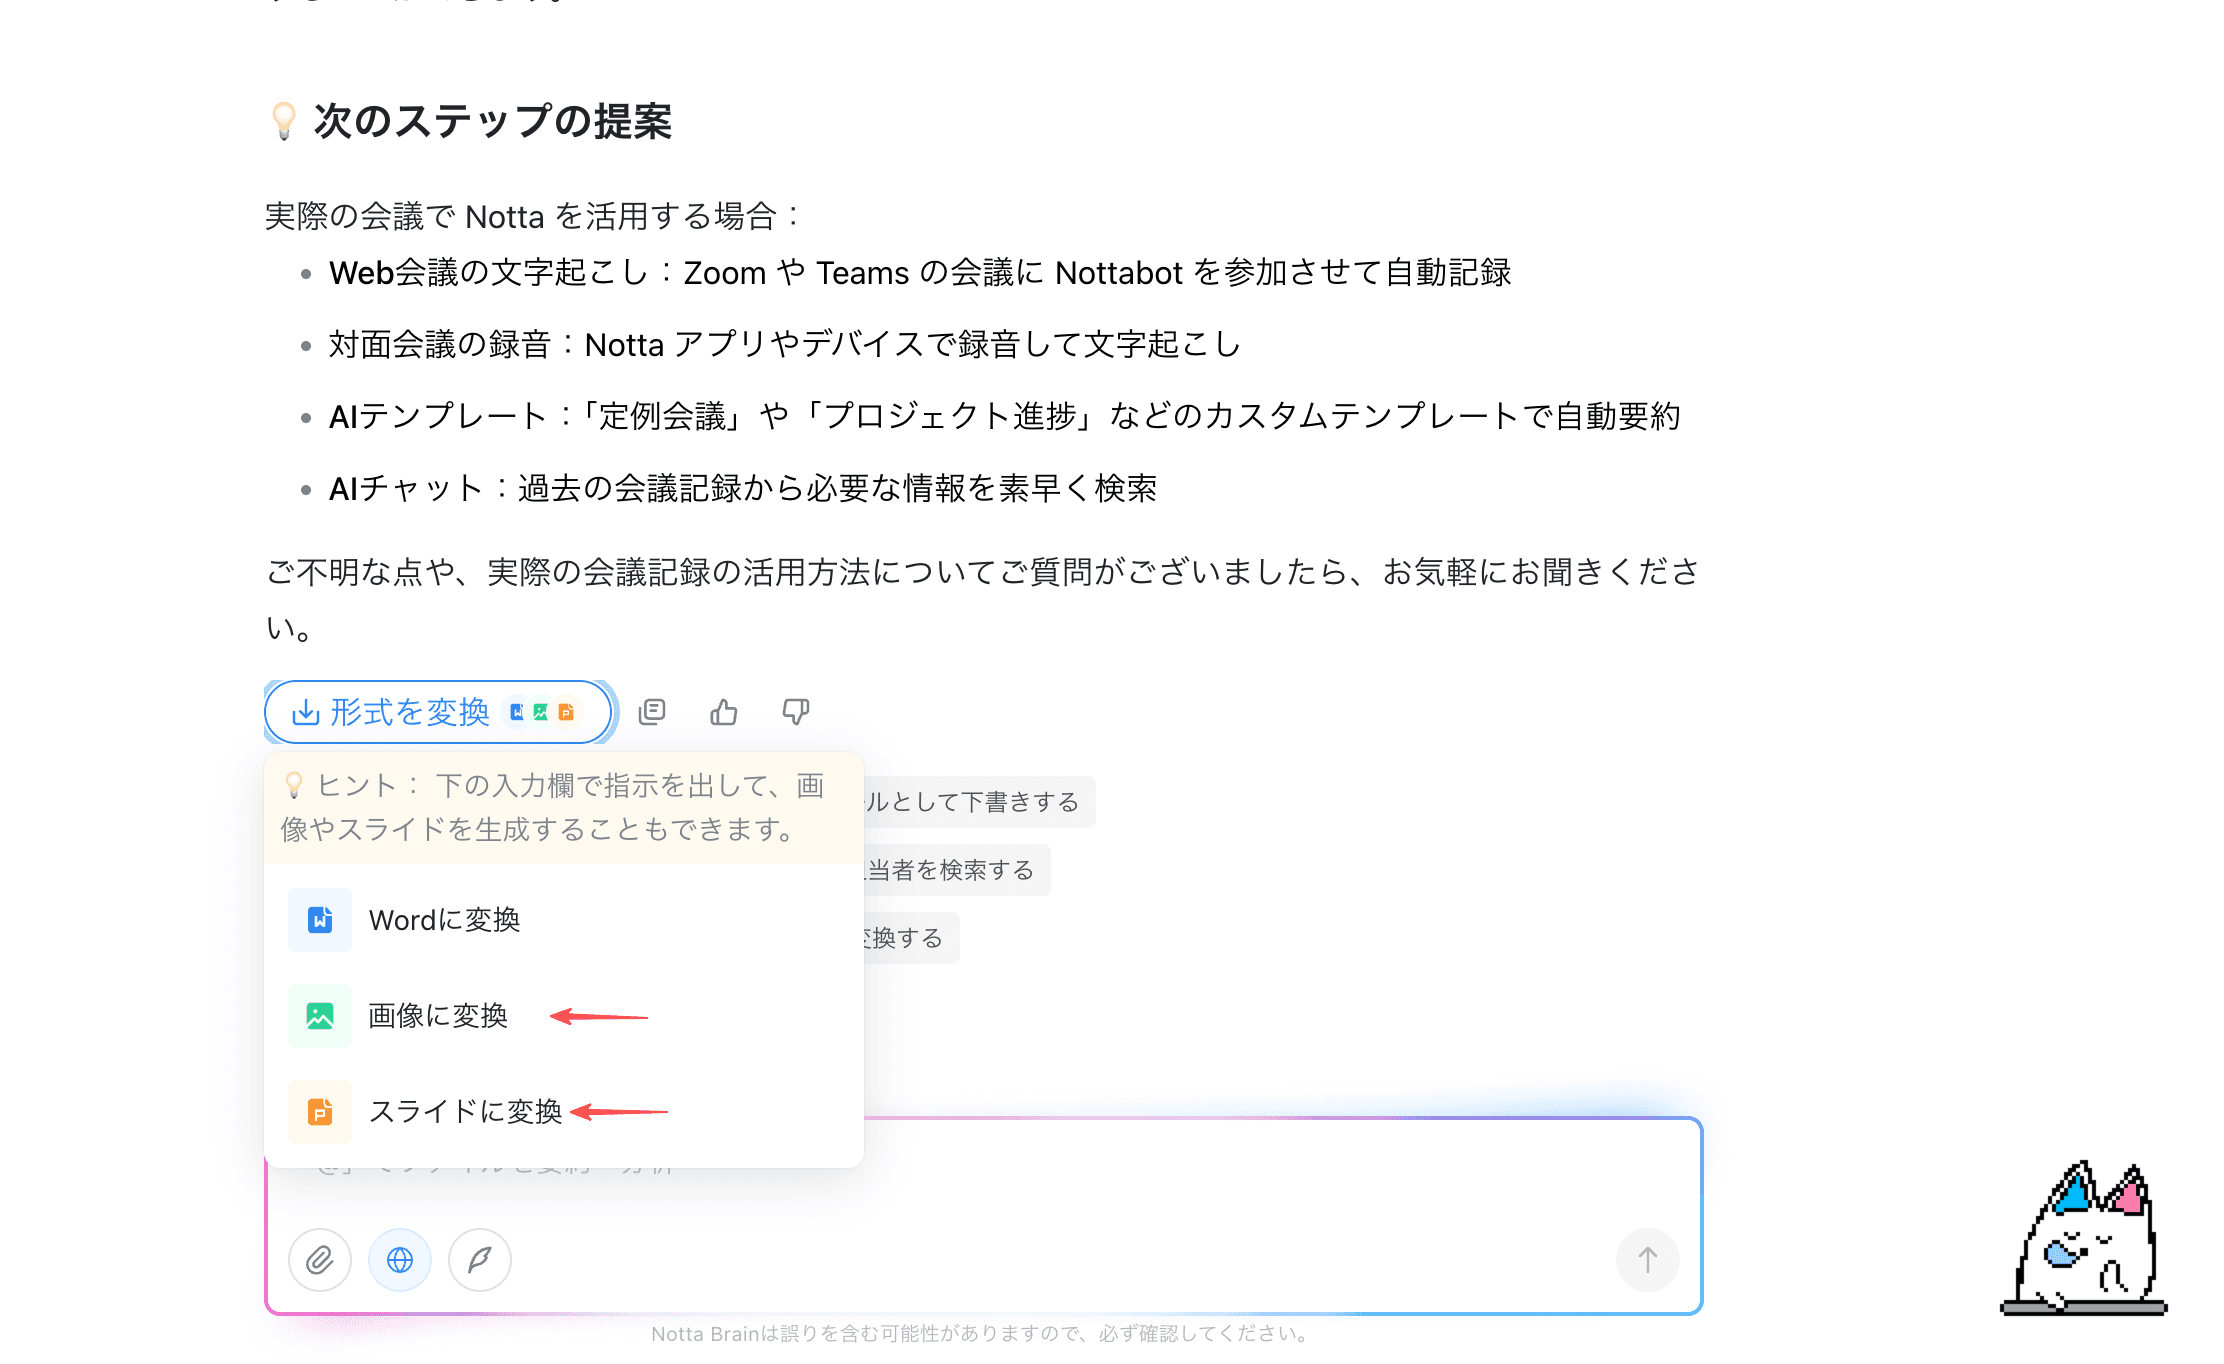Screen dimensions: 2224x1364
Task: Click the blue Word document icon
Action: tap(320, 920)
